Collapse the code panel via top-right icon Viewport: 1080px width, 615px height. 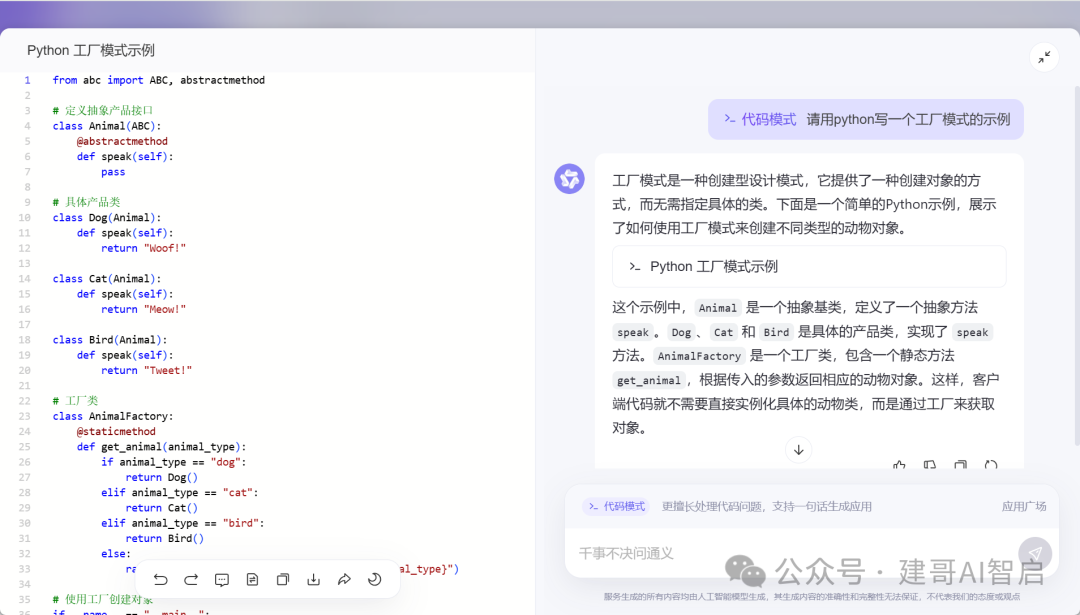tap(1044, 57)
